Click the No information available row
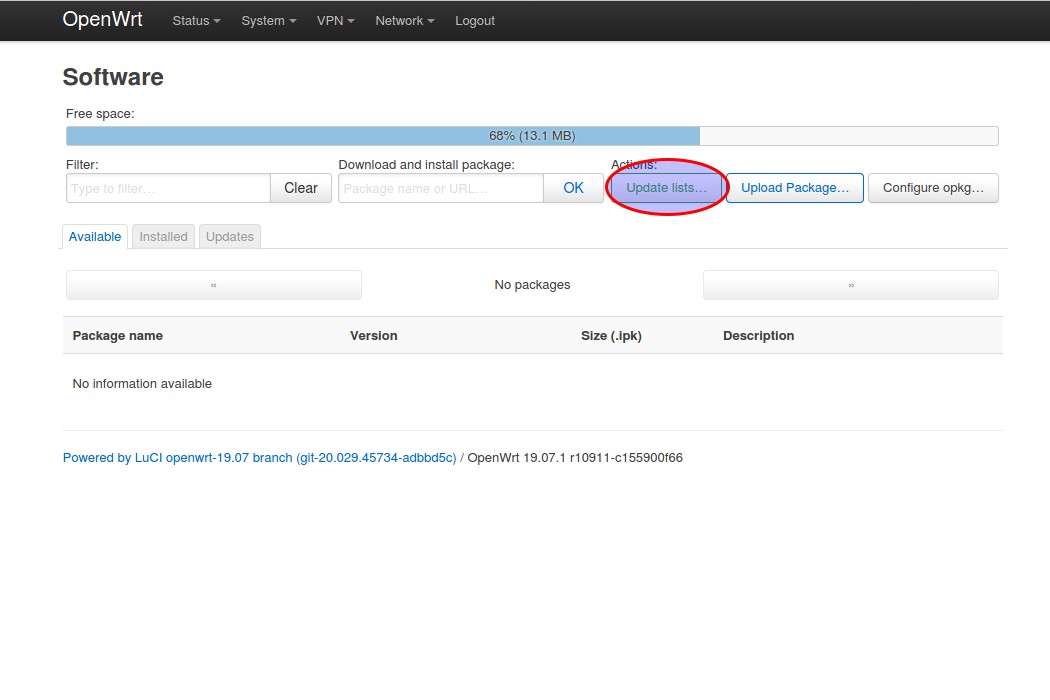Viewport: 1050px width, 700px height. tap(533, 384)
